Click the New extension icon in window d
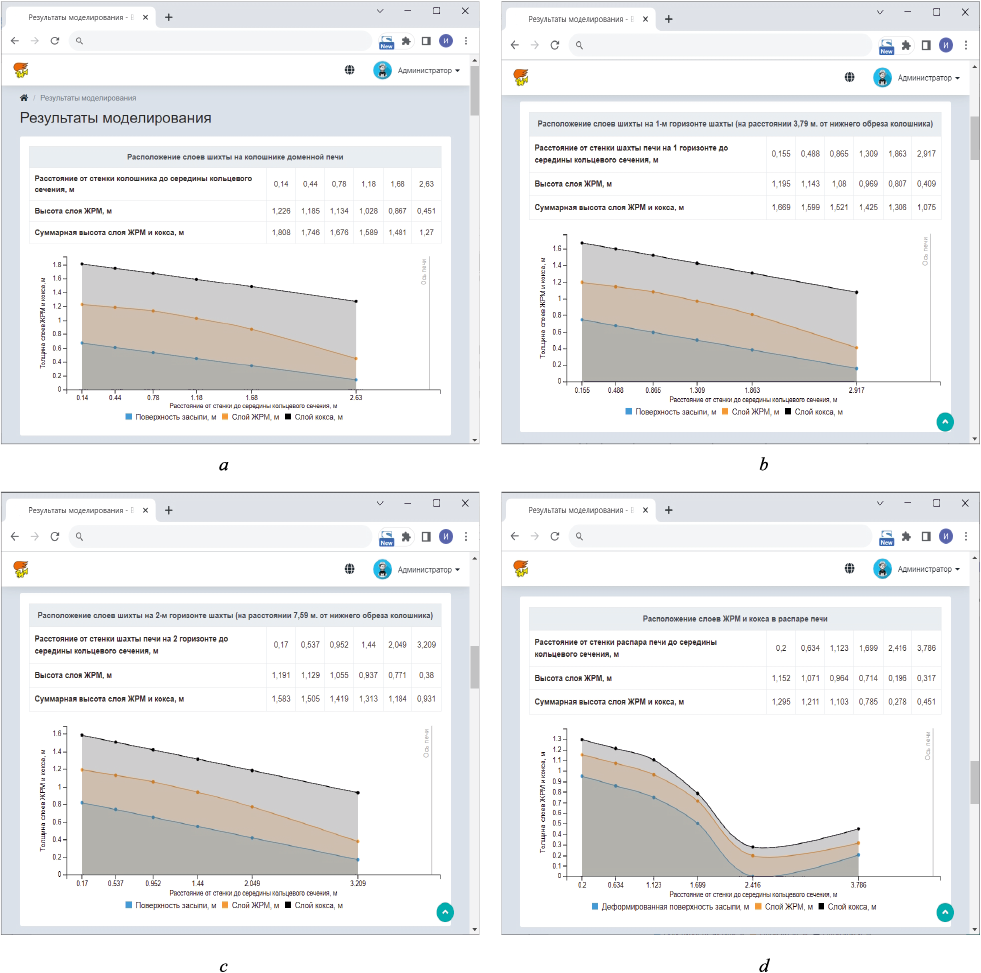The width and height of the screenshot is (981, 973). pos(887,538)
